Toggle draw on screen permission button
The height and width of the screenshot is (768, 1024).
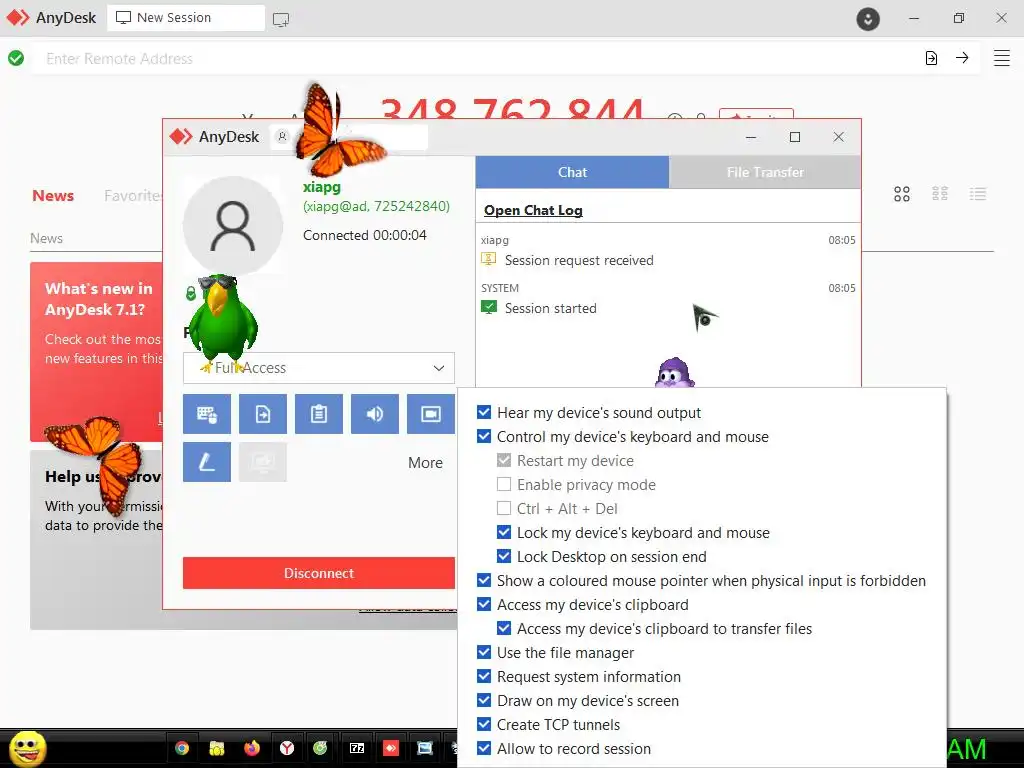click(x=207, y=462)
